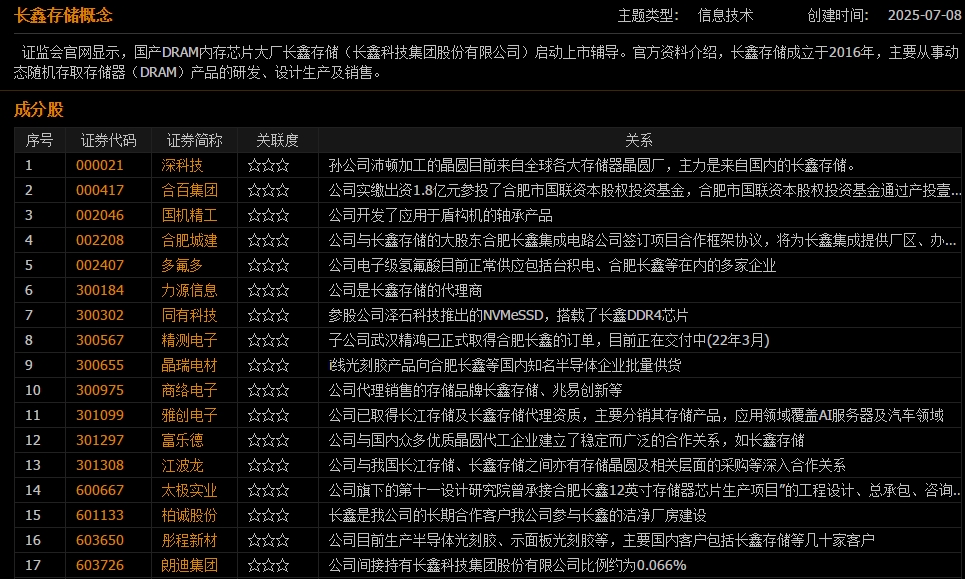This screenshot has width=965, height=579.
Task: Select the stock name 力源信息
Action: (x=189, y=290)
